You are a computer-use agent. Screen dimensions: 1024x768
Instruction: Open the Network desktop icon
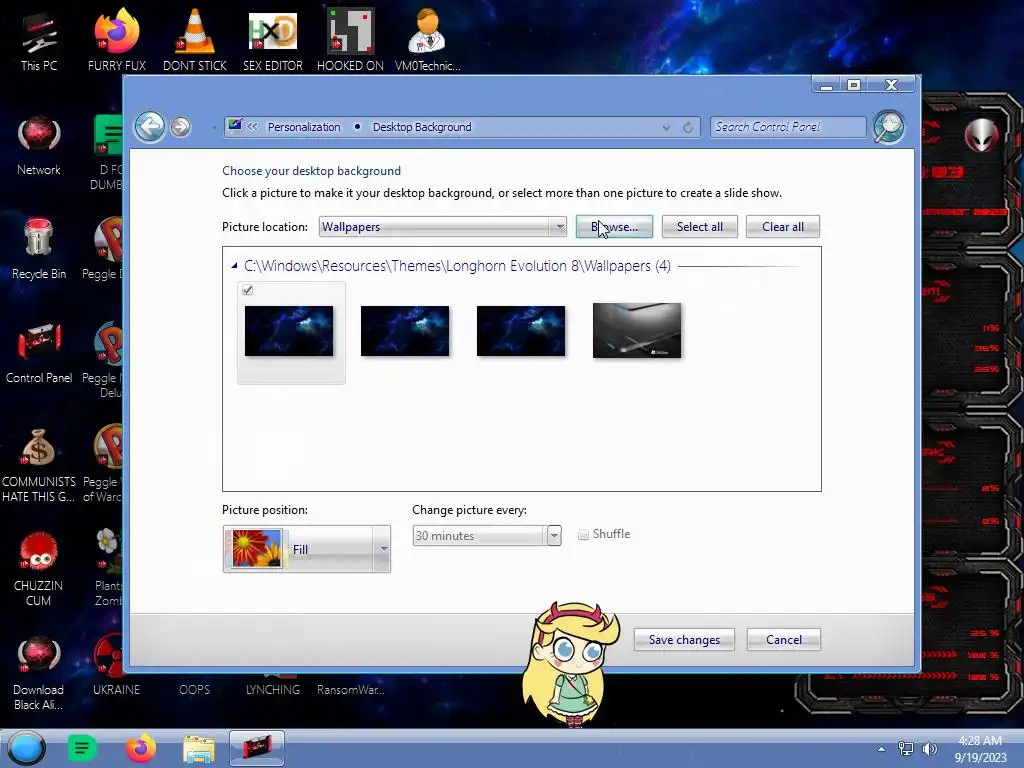[39, 145]
